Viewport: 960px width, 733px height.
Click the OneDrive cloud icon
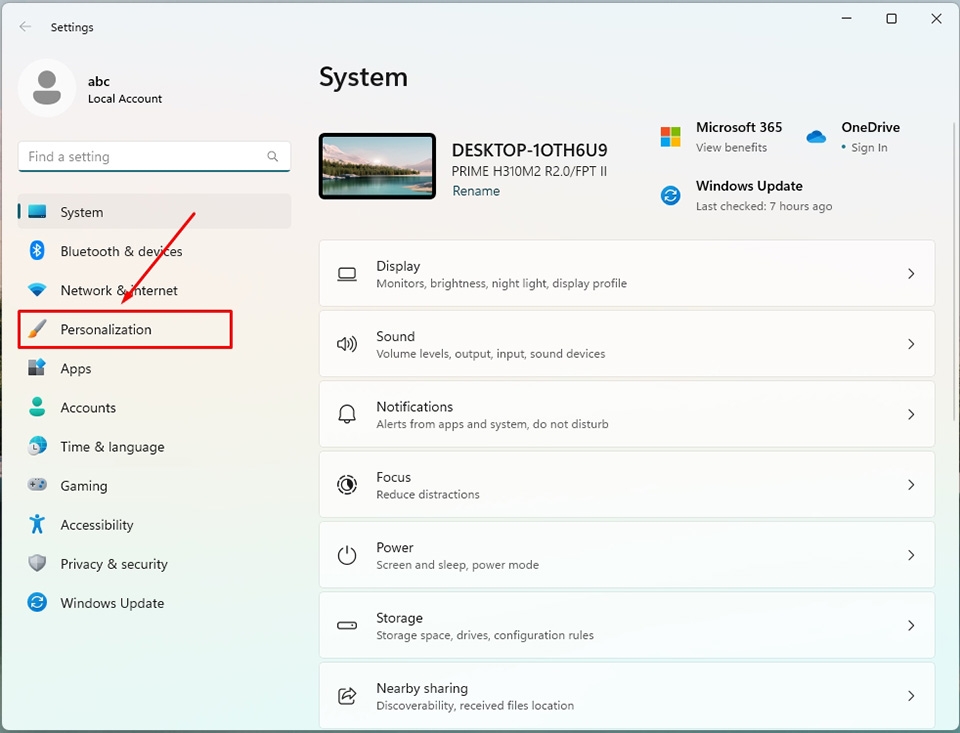click(x=816, y=137)
